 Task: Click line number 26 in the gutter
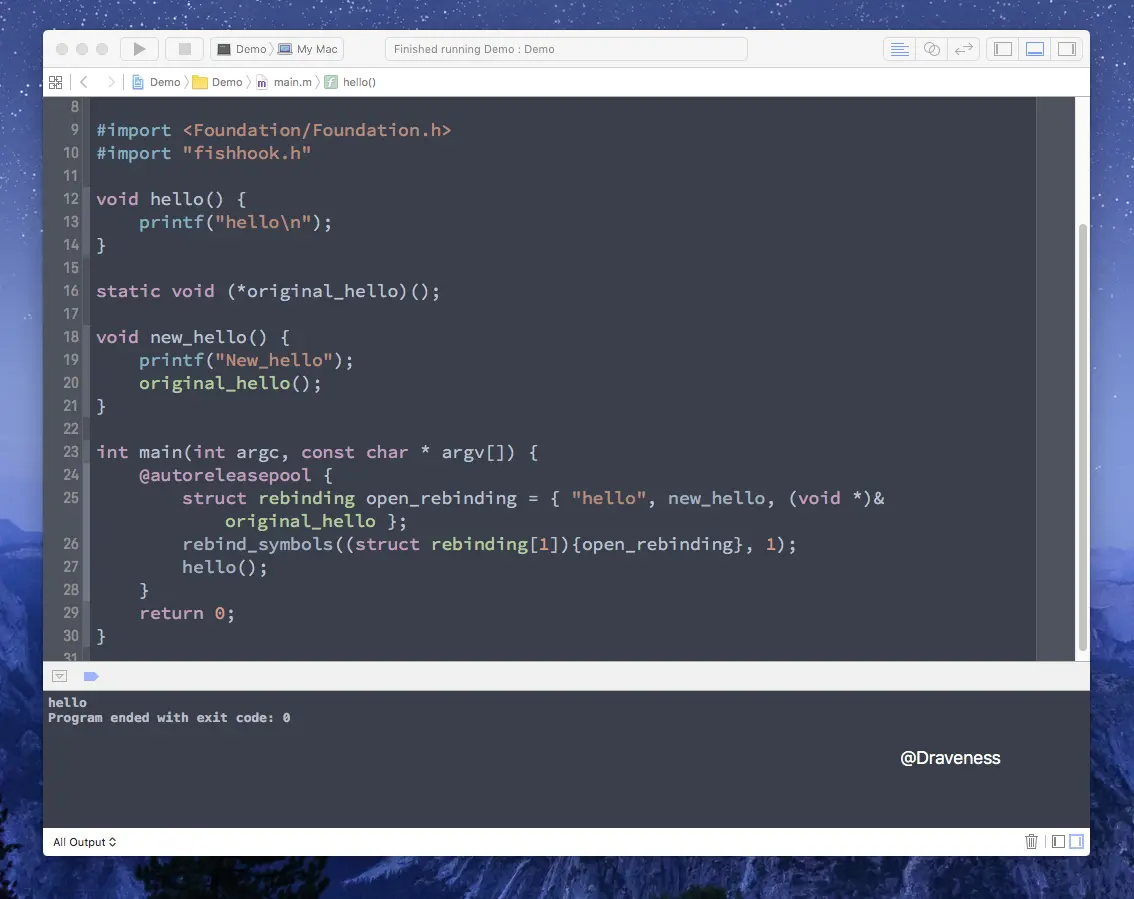[x=71, y=544]
